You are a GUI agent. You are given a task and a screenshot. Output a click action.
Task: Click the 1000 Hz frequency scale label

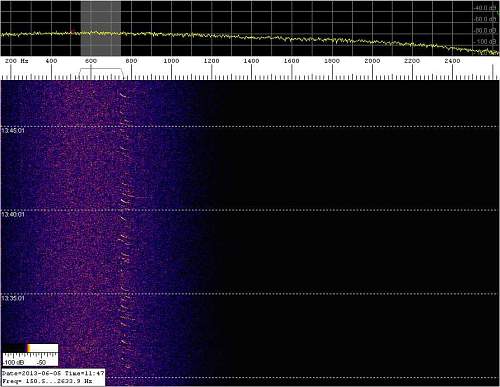click(x=171, y=61)
